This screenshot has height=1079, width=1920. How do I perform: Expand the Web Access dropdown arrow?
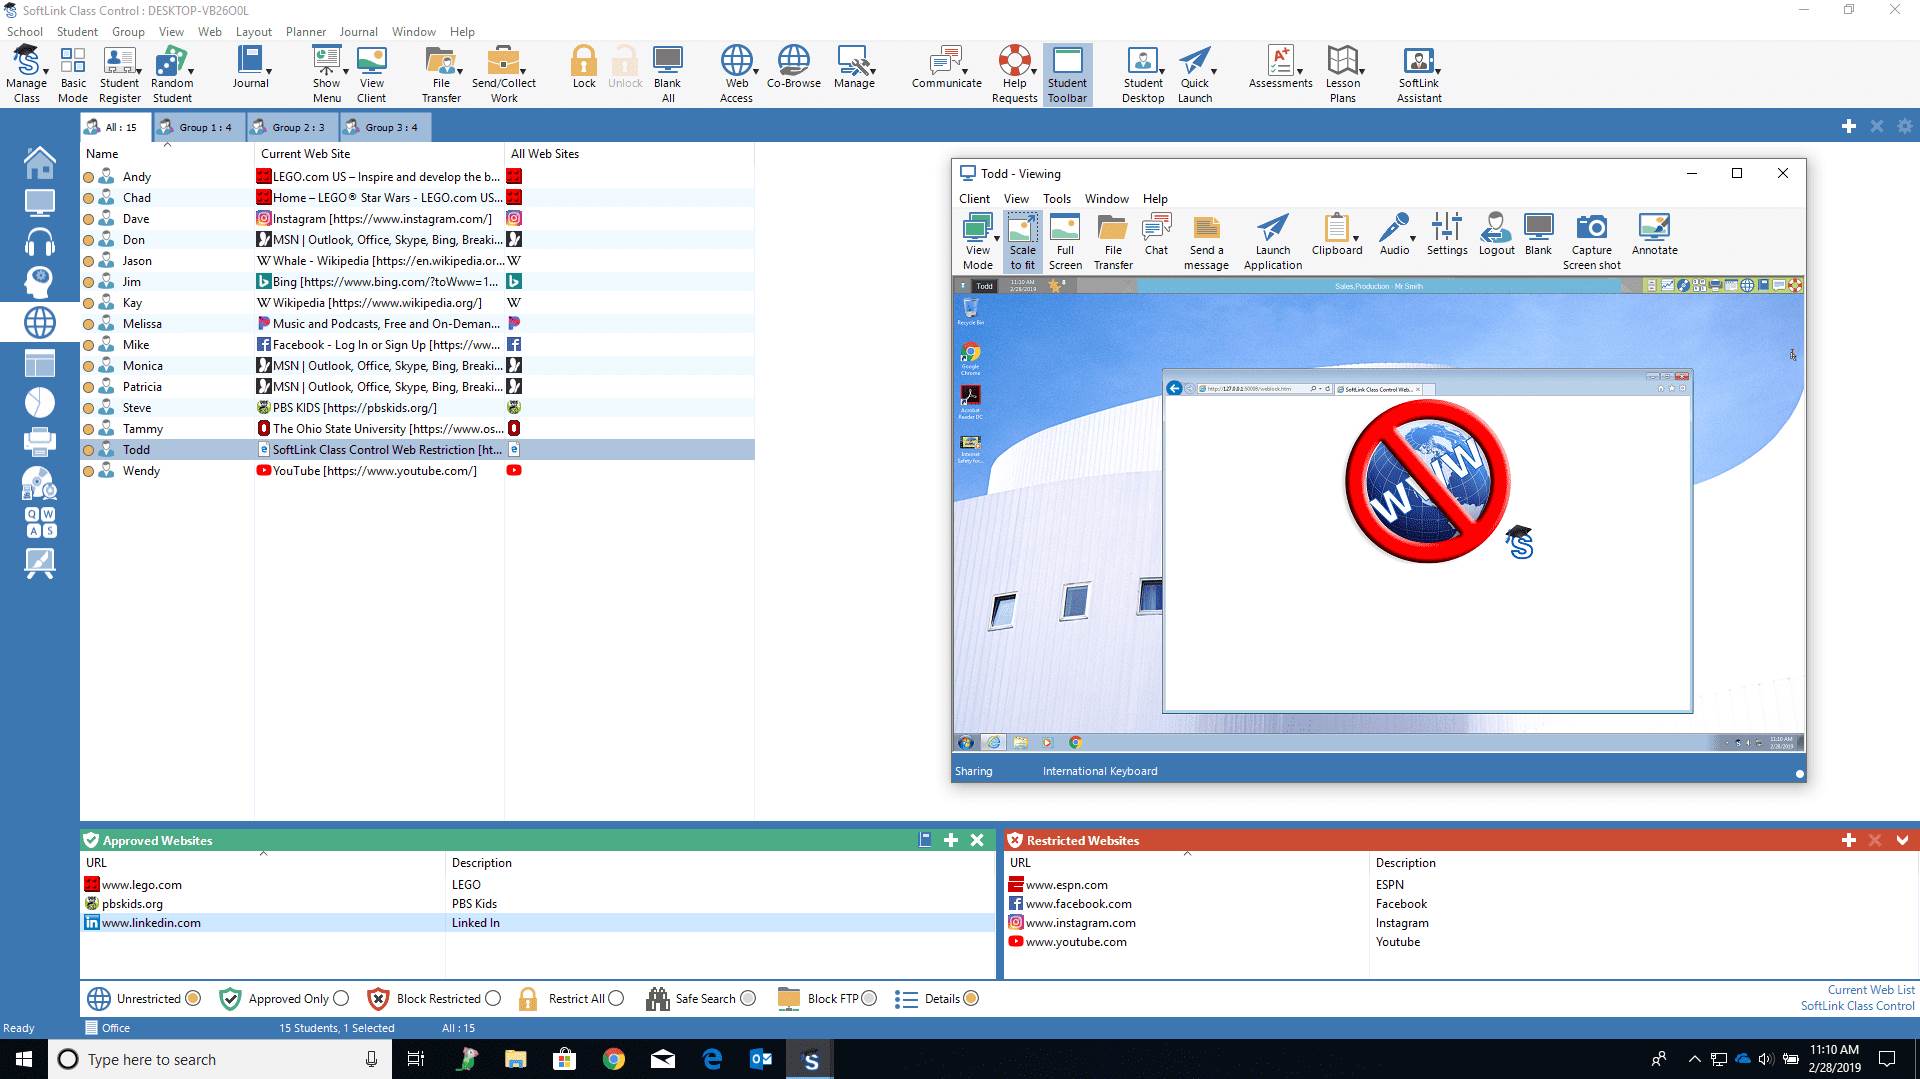(x=755, y=72)
